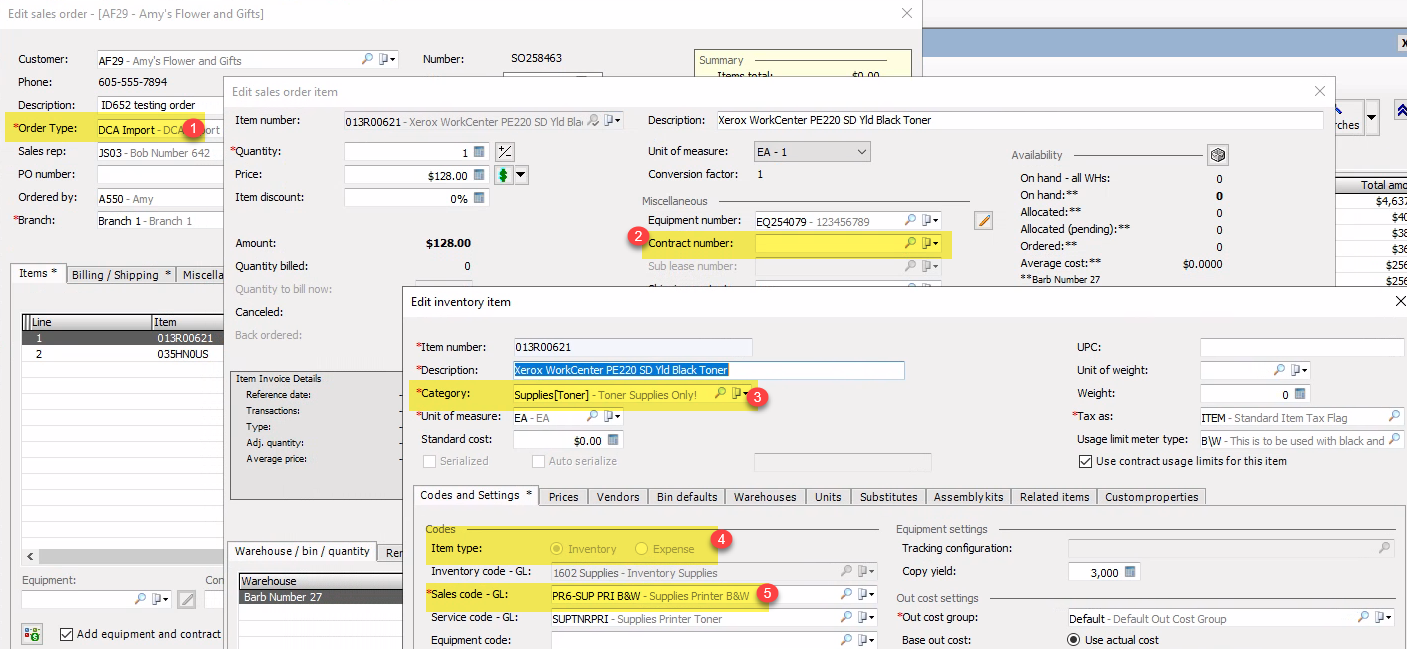Open Sales code - GL flag dropdown
The image size is (1407, 649).
(867, 594)
